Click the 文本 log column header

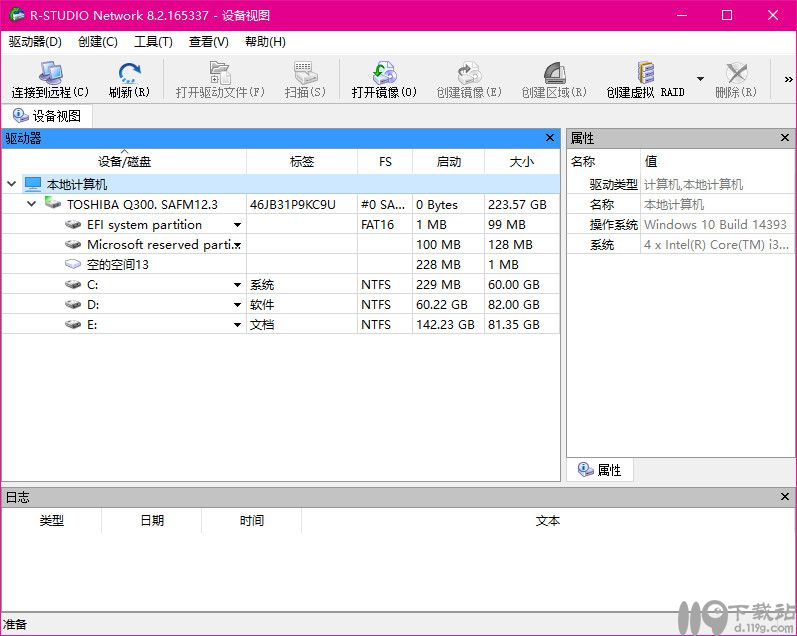548,521
